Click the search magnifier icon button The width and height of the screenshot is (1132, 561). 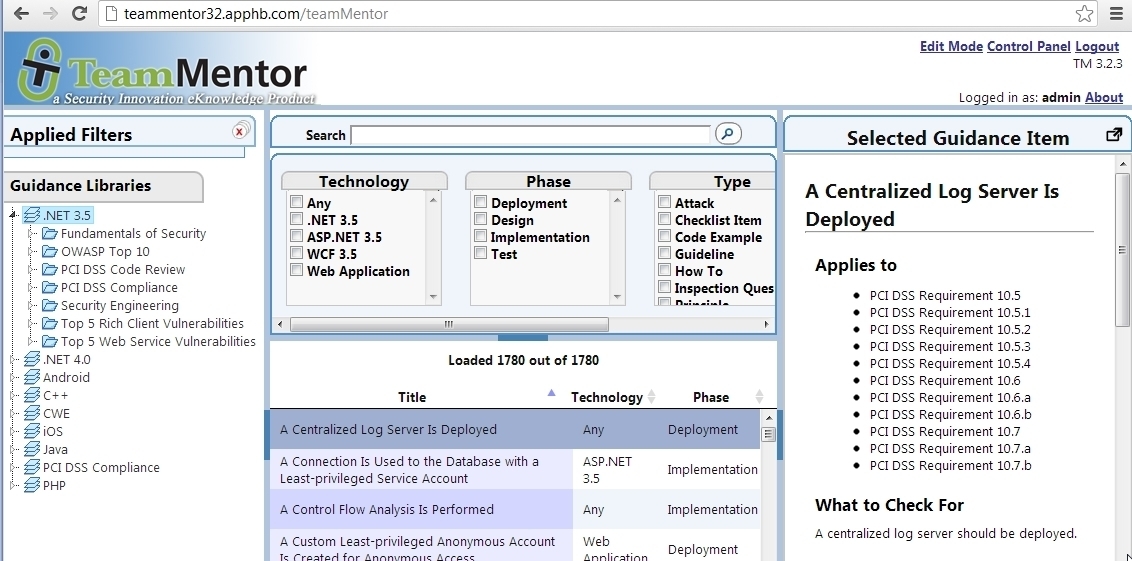coord(729,134)
